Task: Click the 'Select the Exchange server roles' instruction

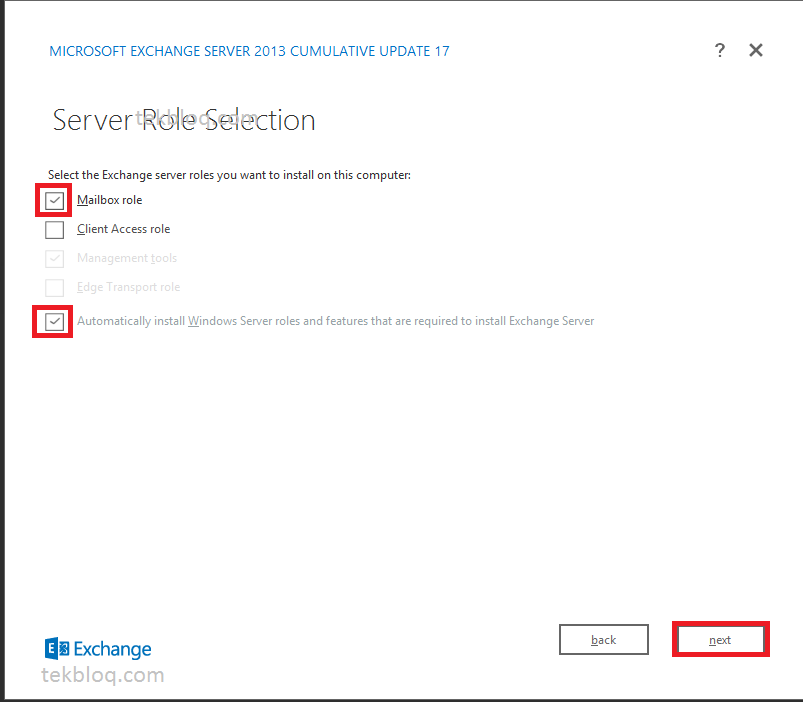Action: (229, 175)
